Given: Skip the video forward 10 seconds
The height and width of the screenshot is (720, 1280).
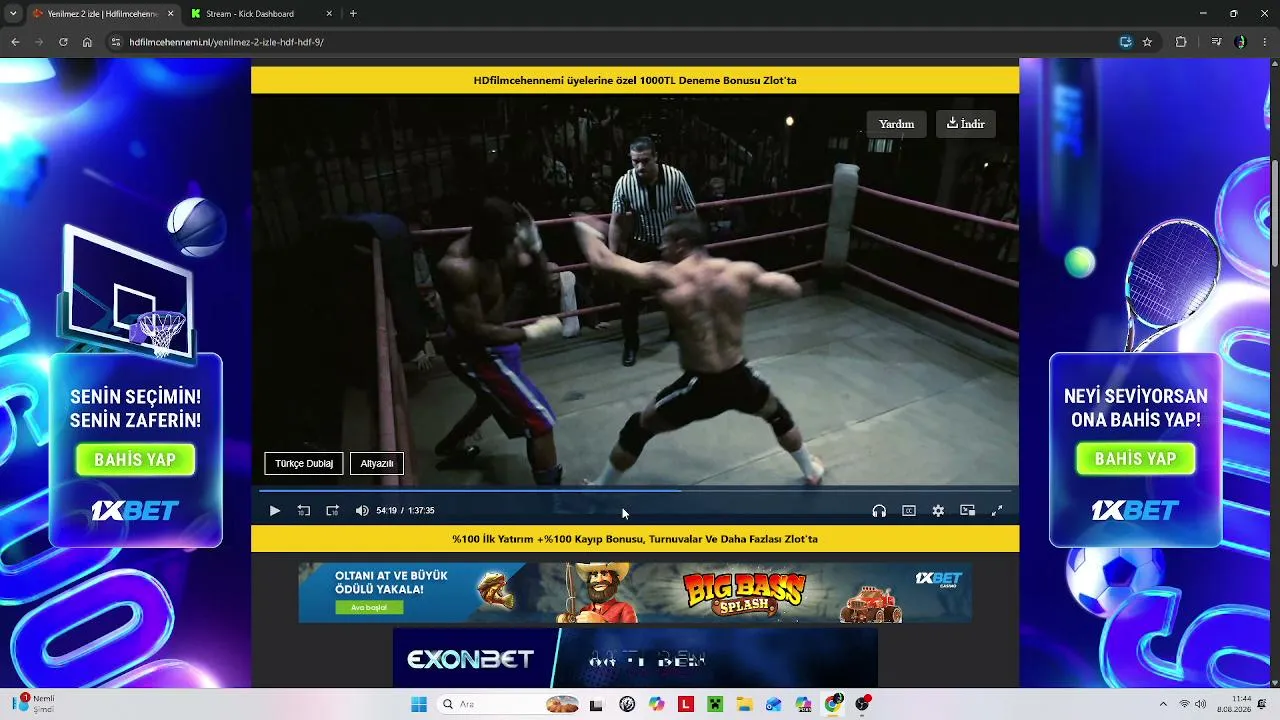Looking at the screenshot, I should tap(333, 511).
